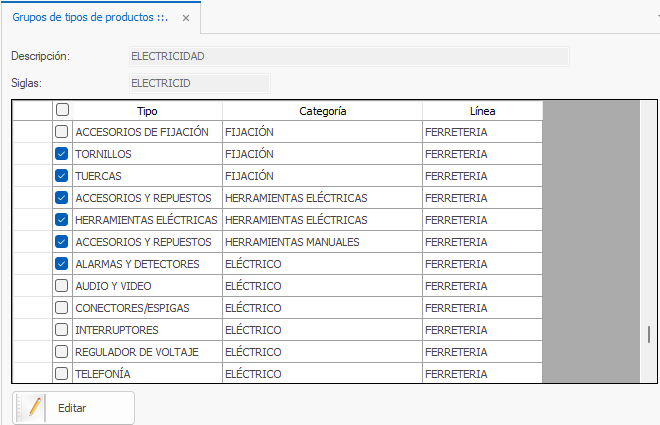660x425 pixels.
Task: Uncheck the TUERCAS row checkbox
Action: click(61, 175)
